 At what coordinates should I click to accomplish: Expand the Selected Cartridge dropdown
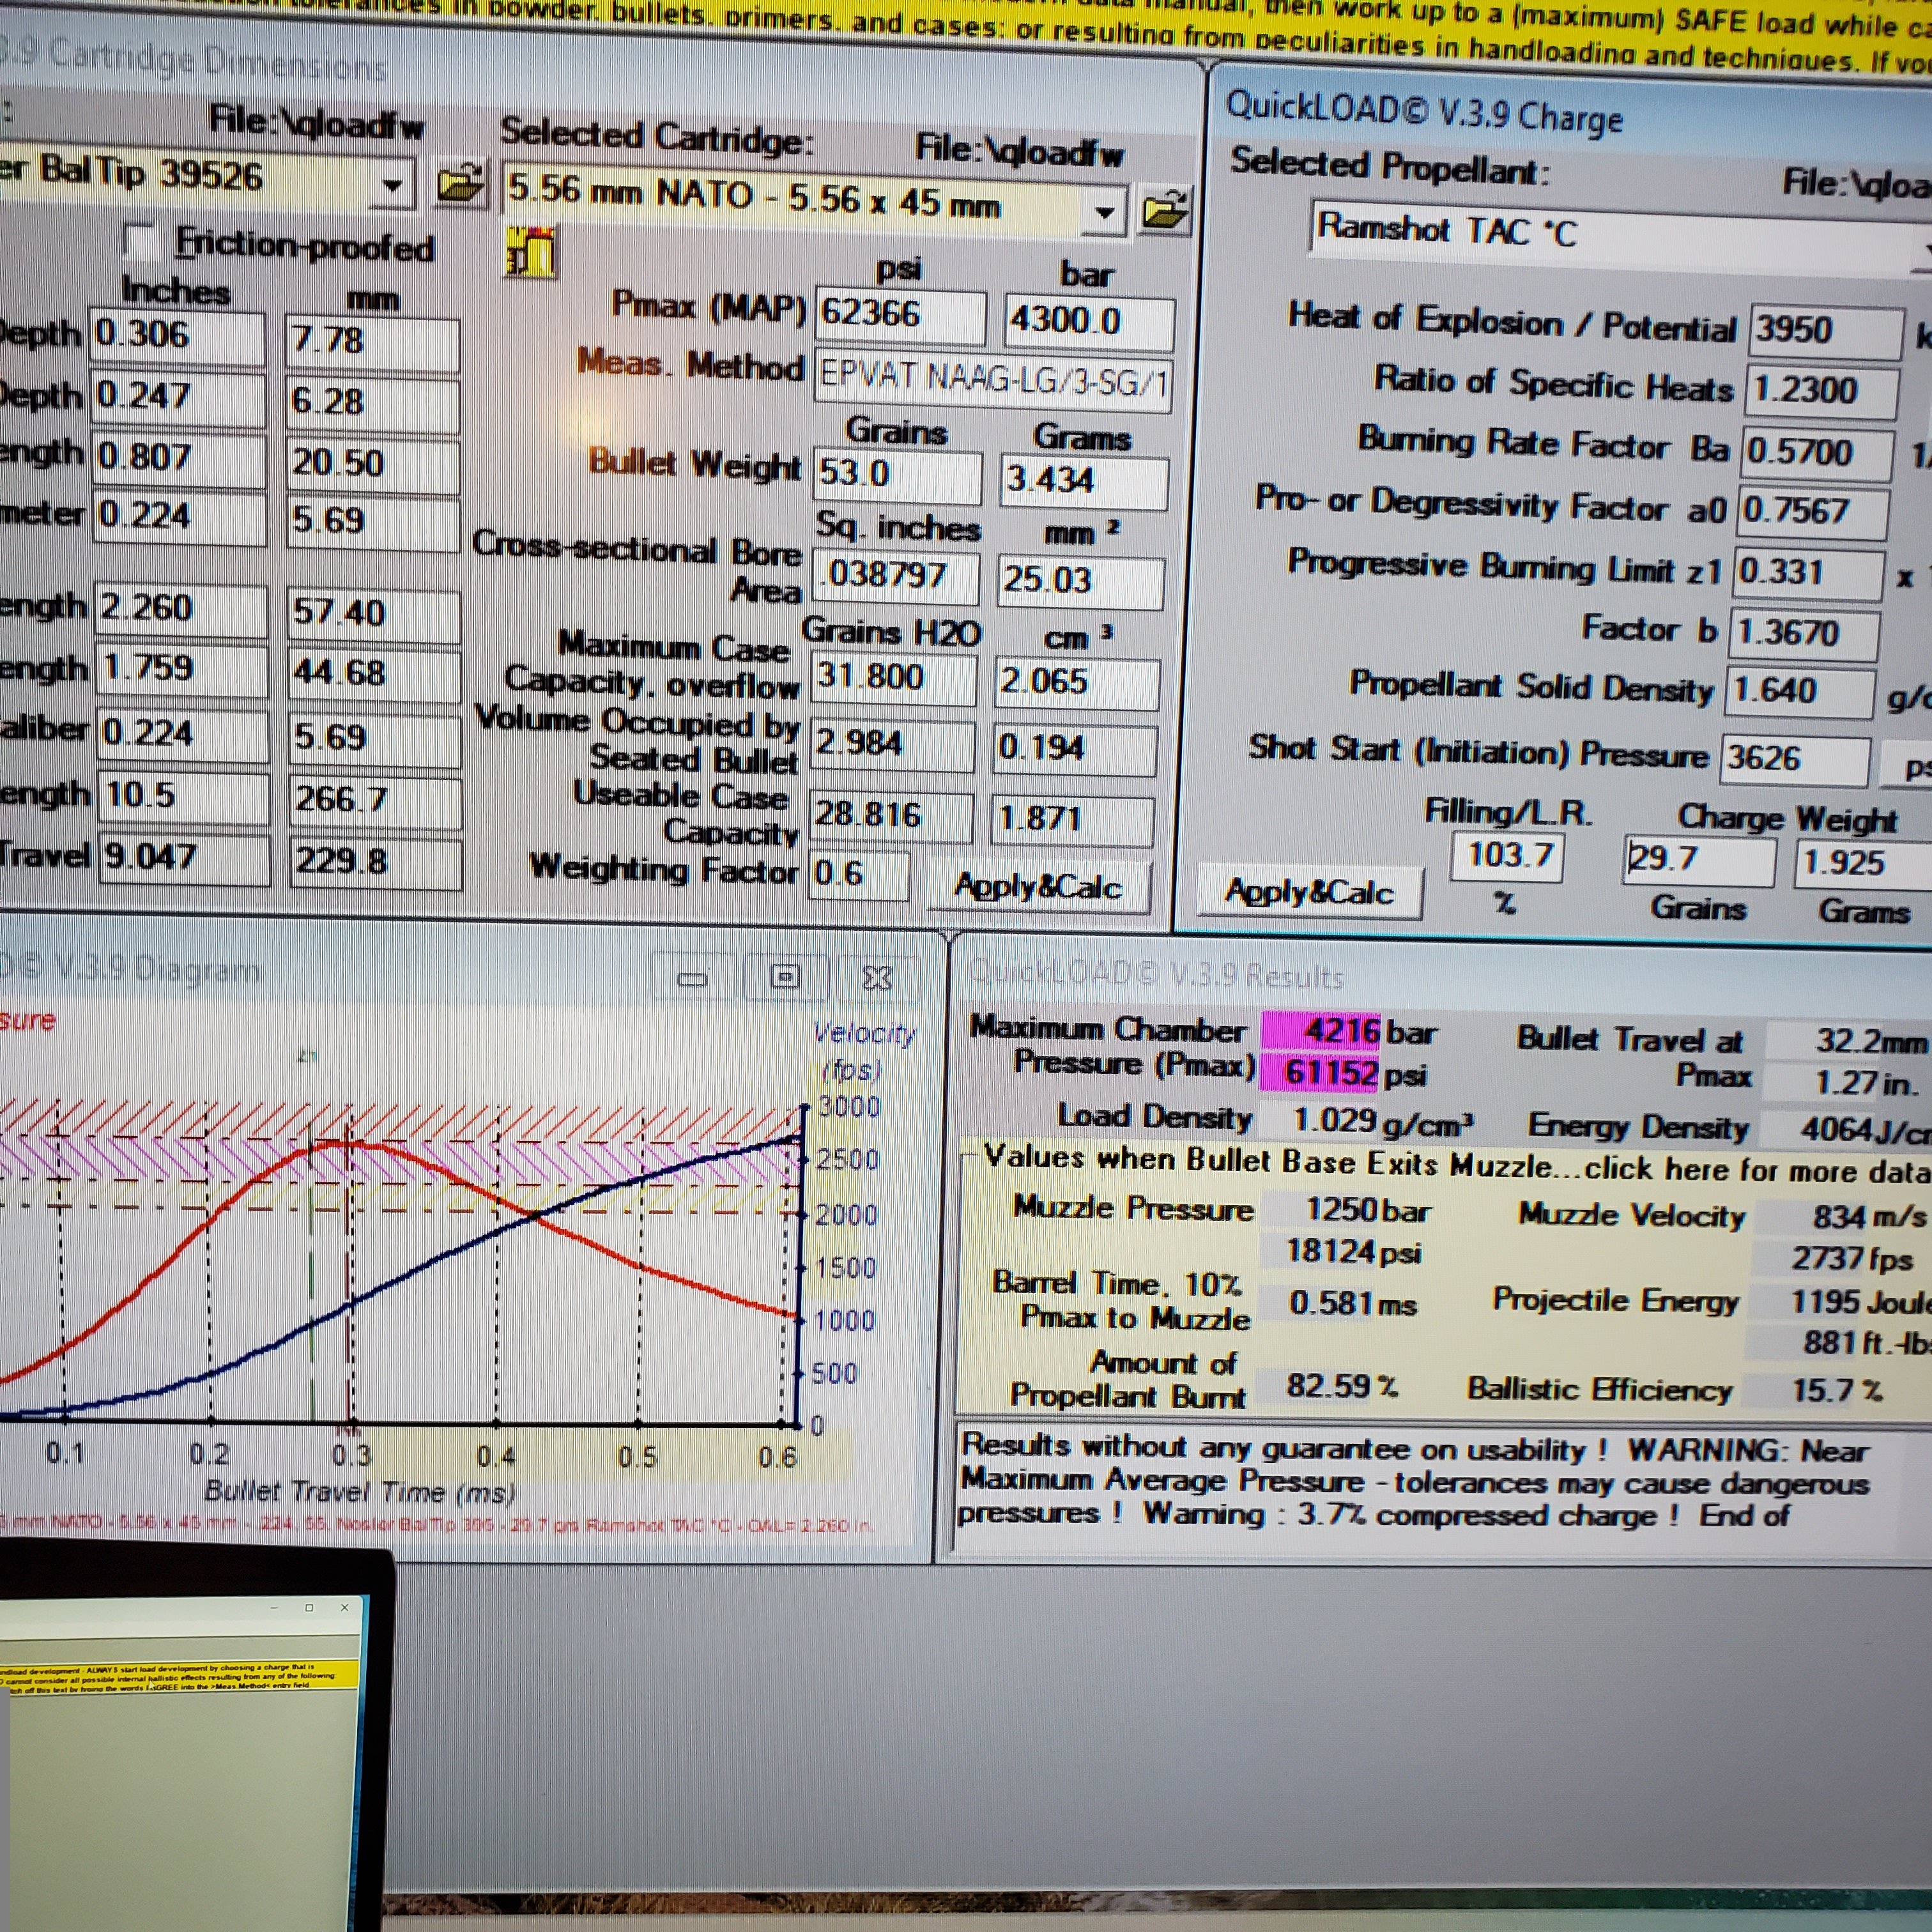click(x=1104, y=212)
